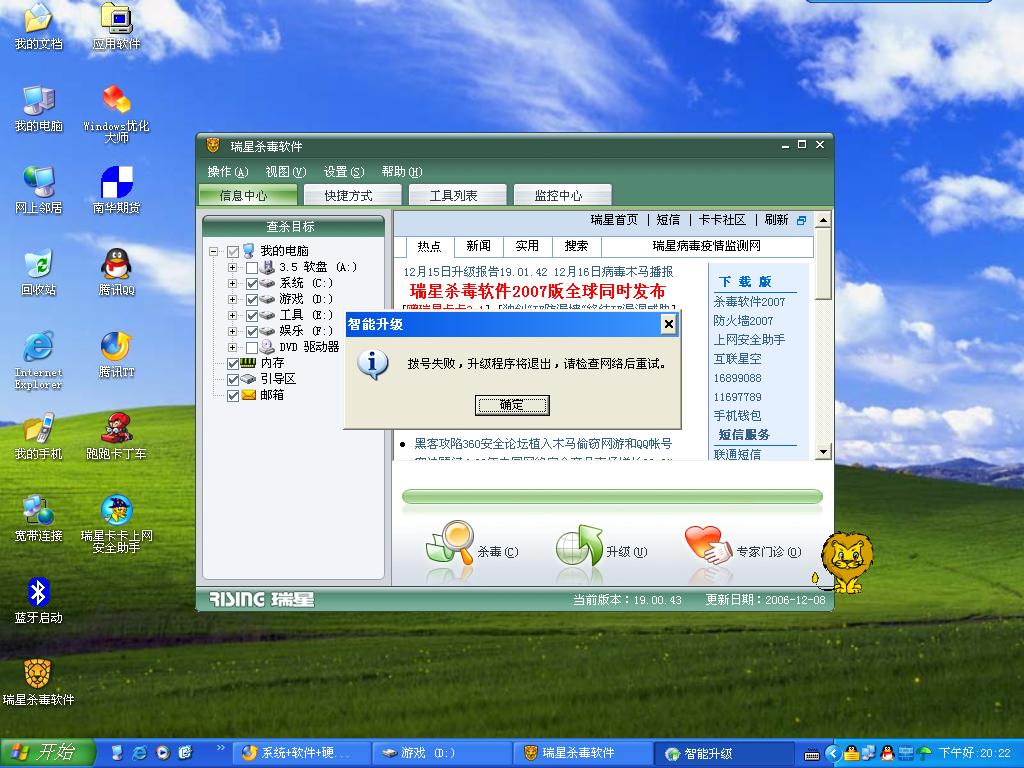This screenshot has width=1024, height=768.
Task: Click the 专家门诊 heart icon
Action: tap(708, 545)
